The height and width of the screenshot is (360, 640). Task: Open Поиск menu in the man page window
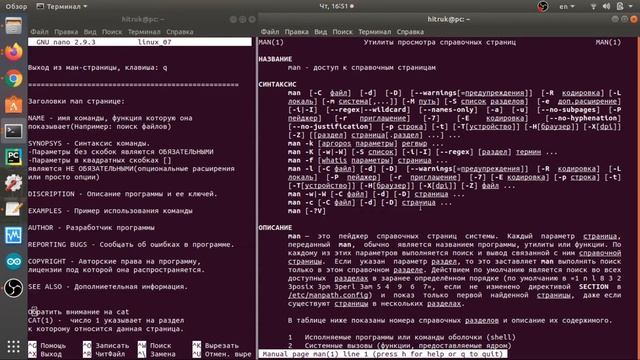[342, 31]
